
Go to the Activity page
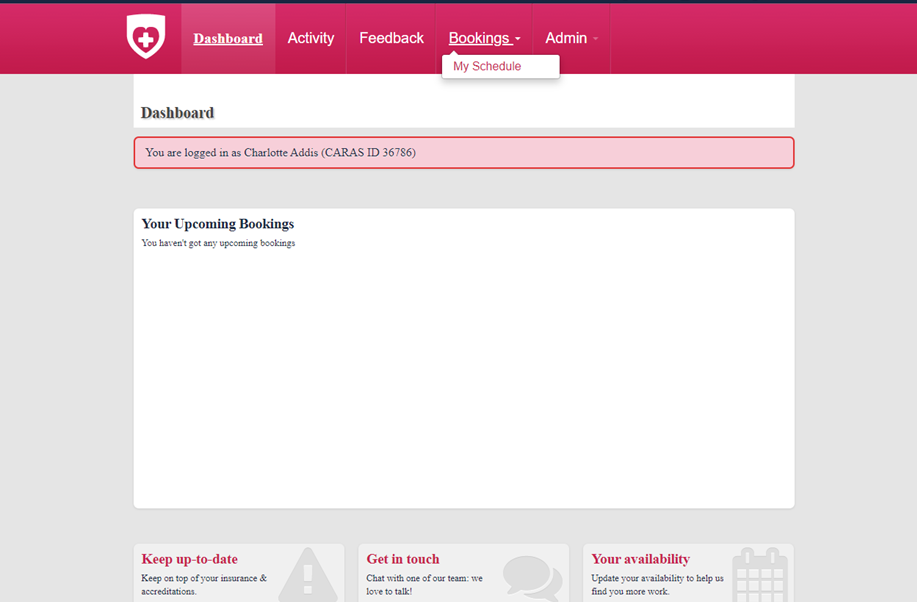(311, 38)
